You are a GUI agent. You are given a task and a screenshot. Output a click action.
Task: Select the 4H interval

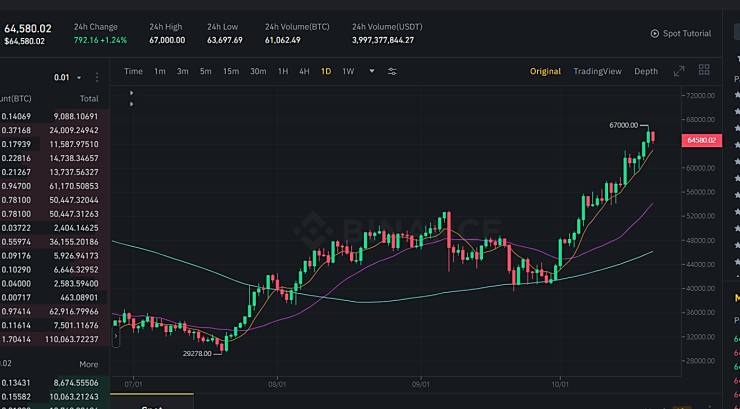coord(304,71)
